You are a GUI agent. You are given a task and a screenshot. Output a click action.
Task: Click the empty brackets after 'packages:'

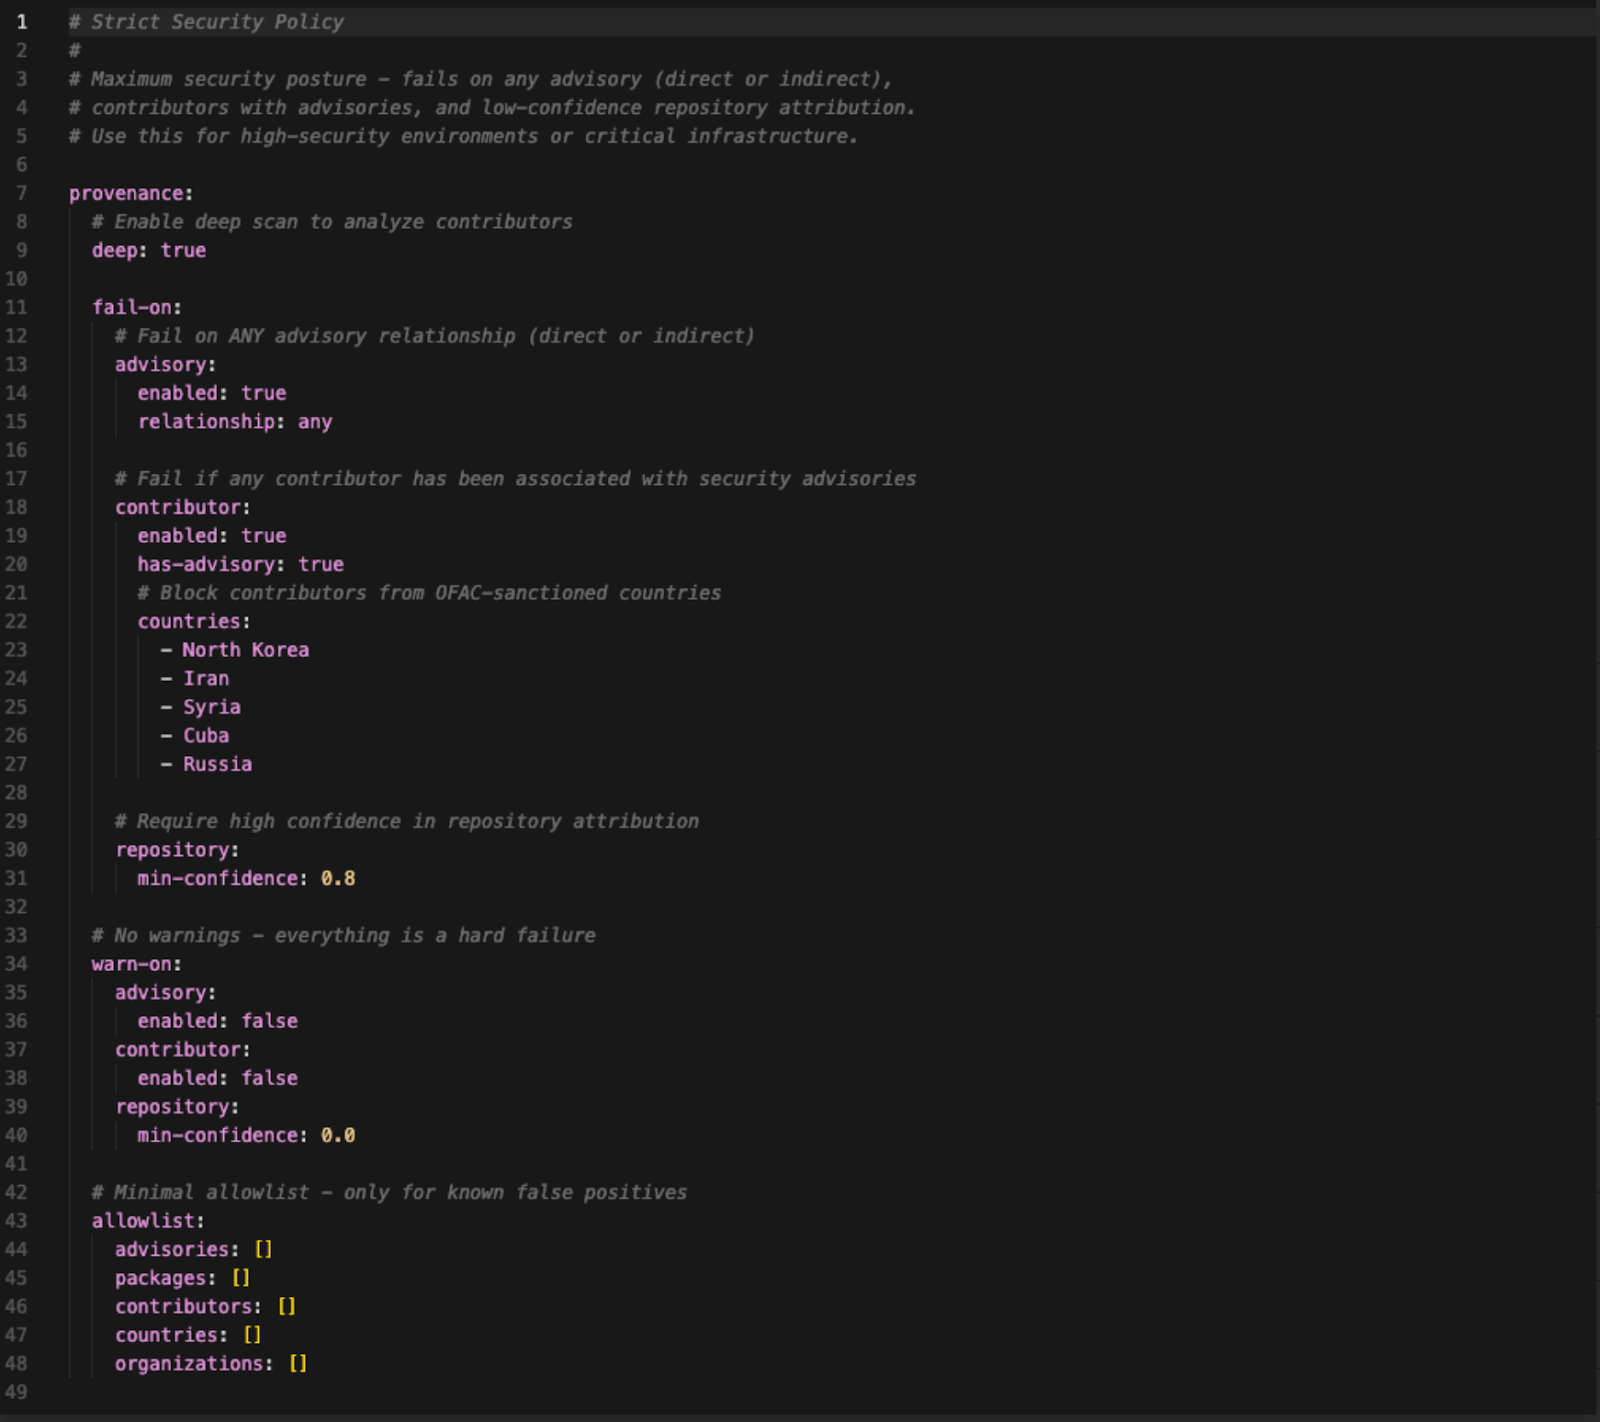point(241,1278)
